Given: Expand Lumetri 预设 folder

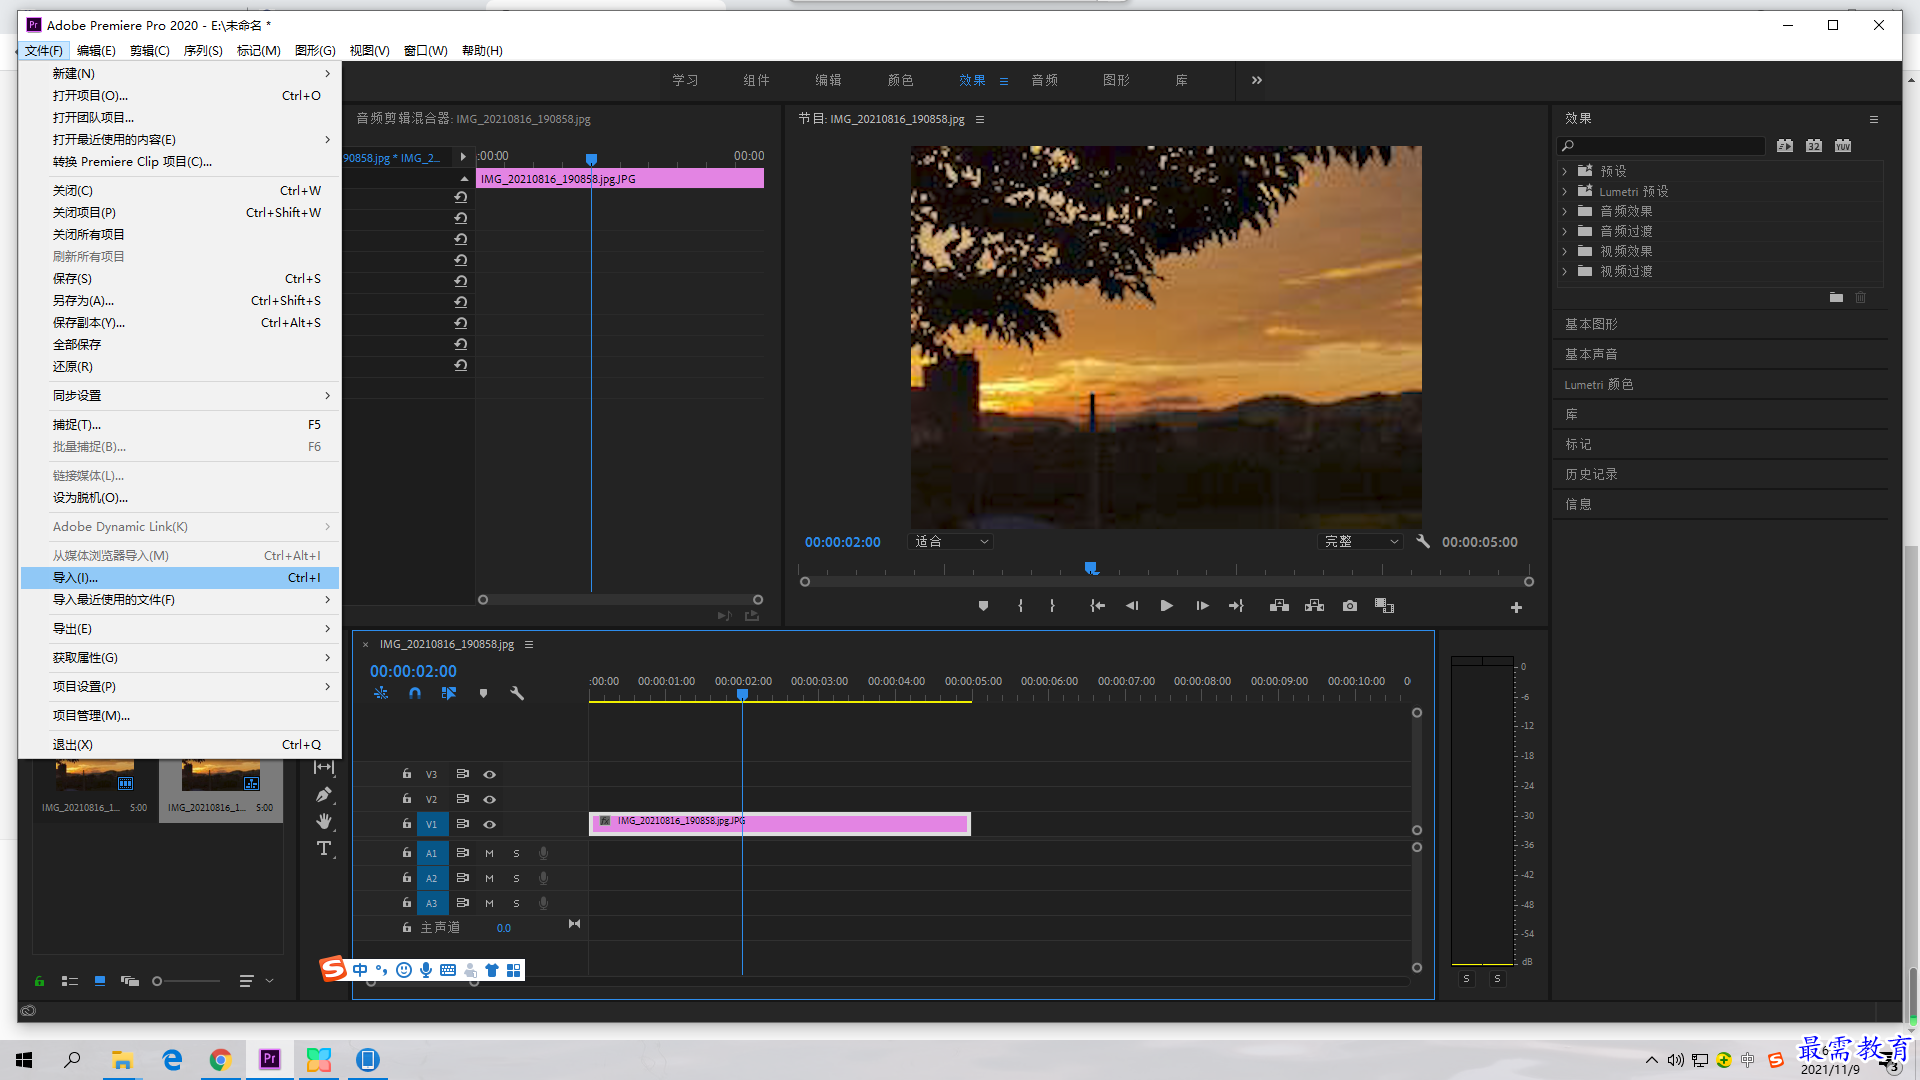Looking at the screenshot, I should [x=1565, y=191].
